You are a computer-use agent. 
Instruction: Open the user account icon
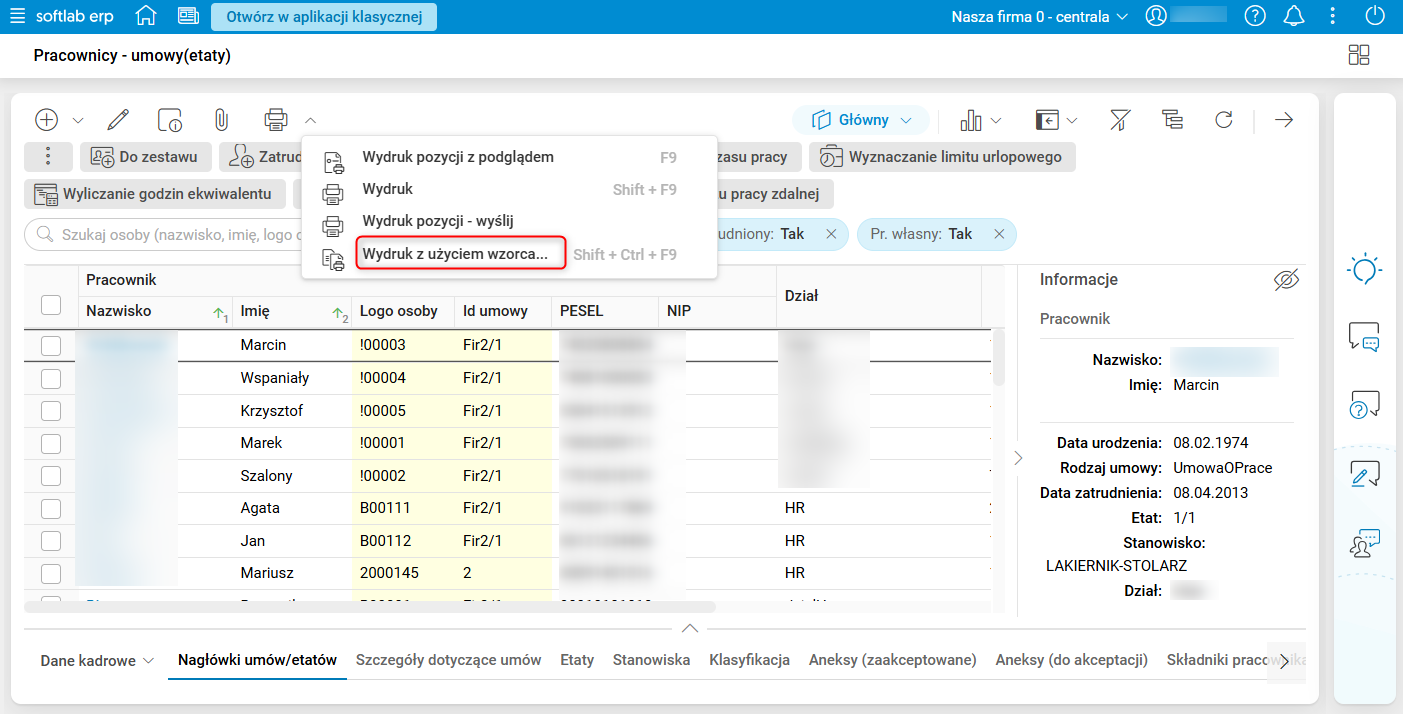pos(1156,16)
